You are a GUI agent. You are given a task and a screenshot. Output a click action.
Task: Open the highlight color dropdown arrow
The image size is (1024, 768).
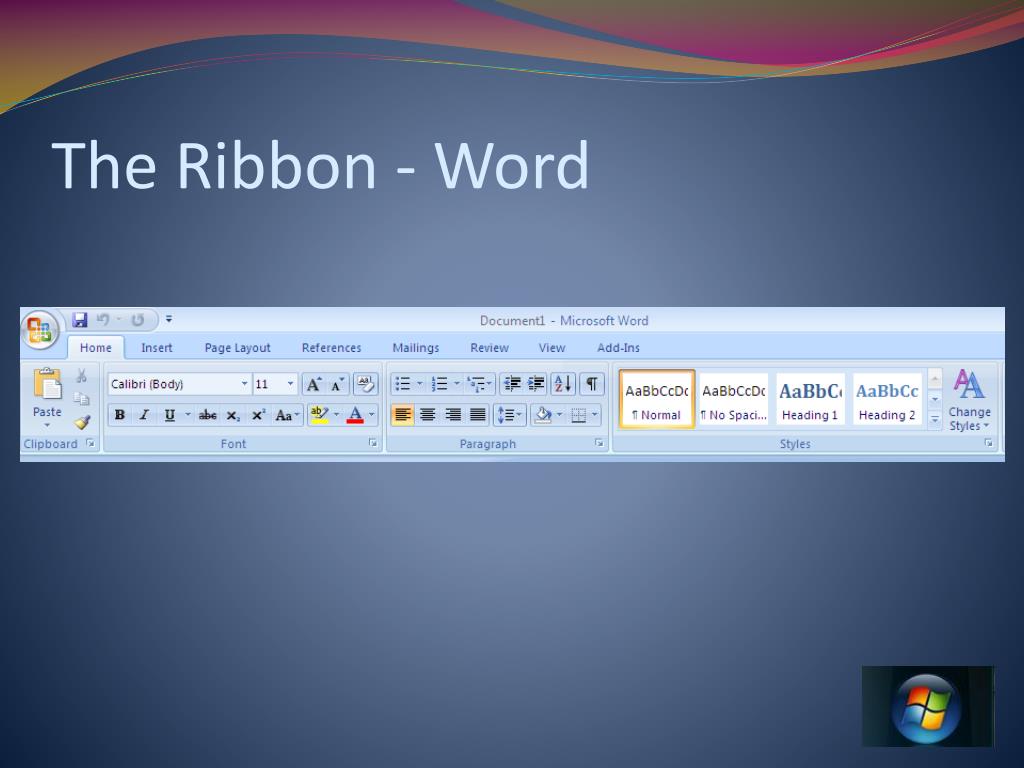tap(336, 415)
